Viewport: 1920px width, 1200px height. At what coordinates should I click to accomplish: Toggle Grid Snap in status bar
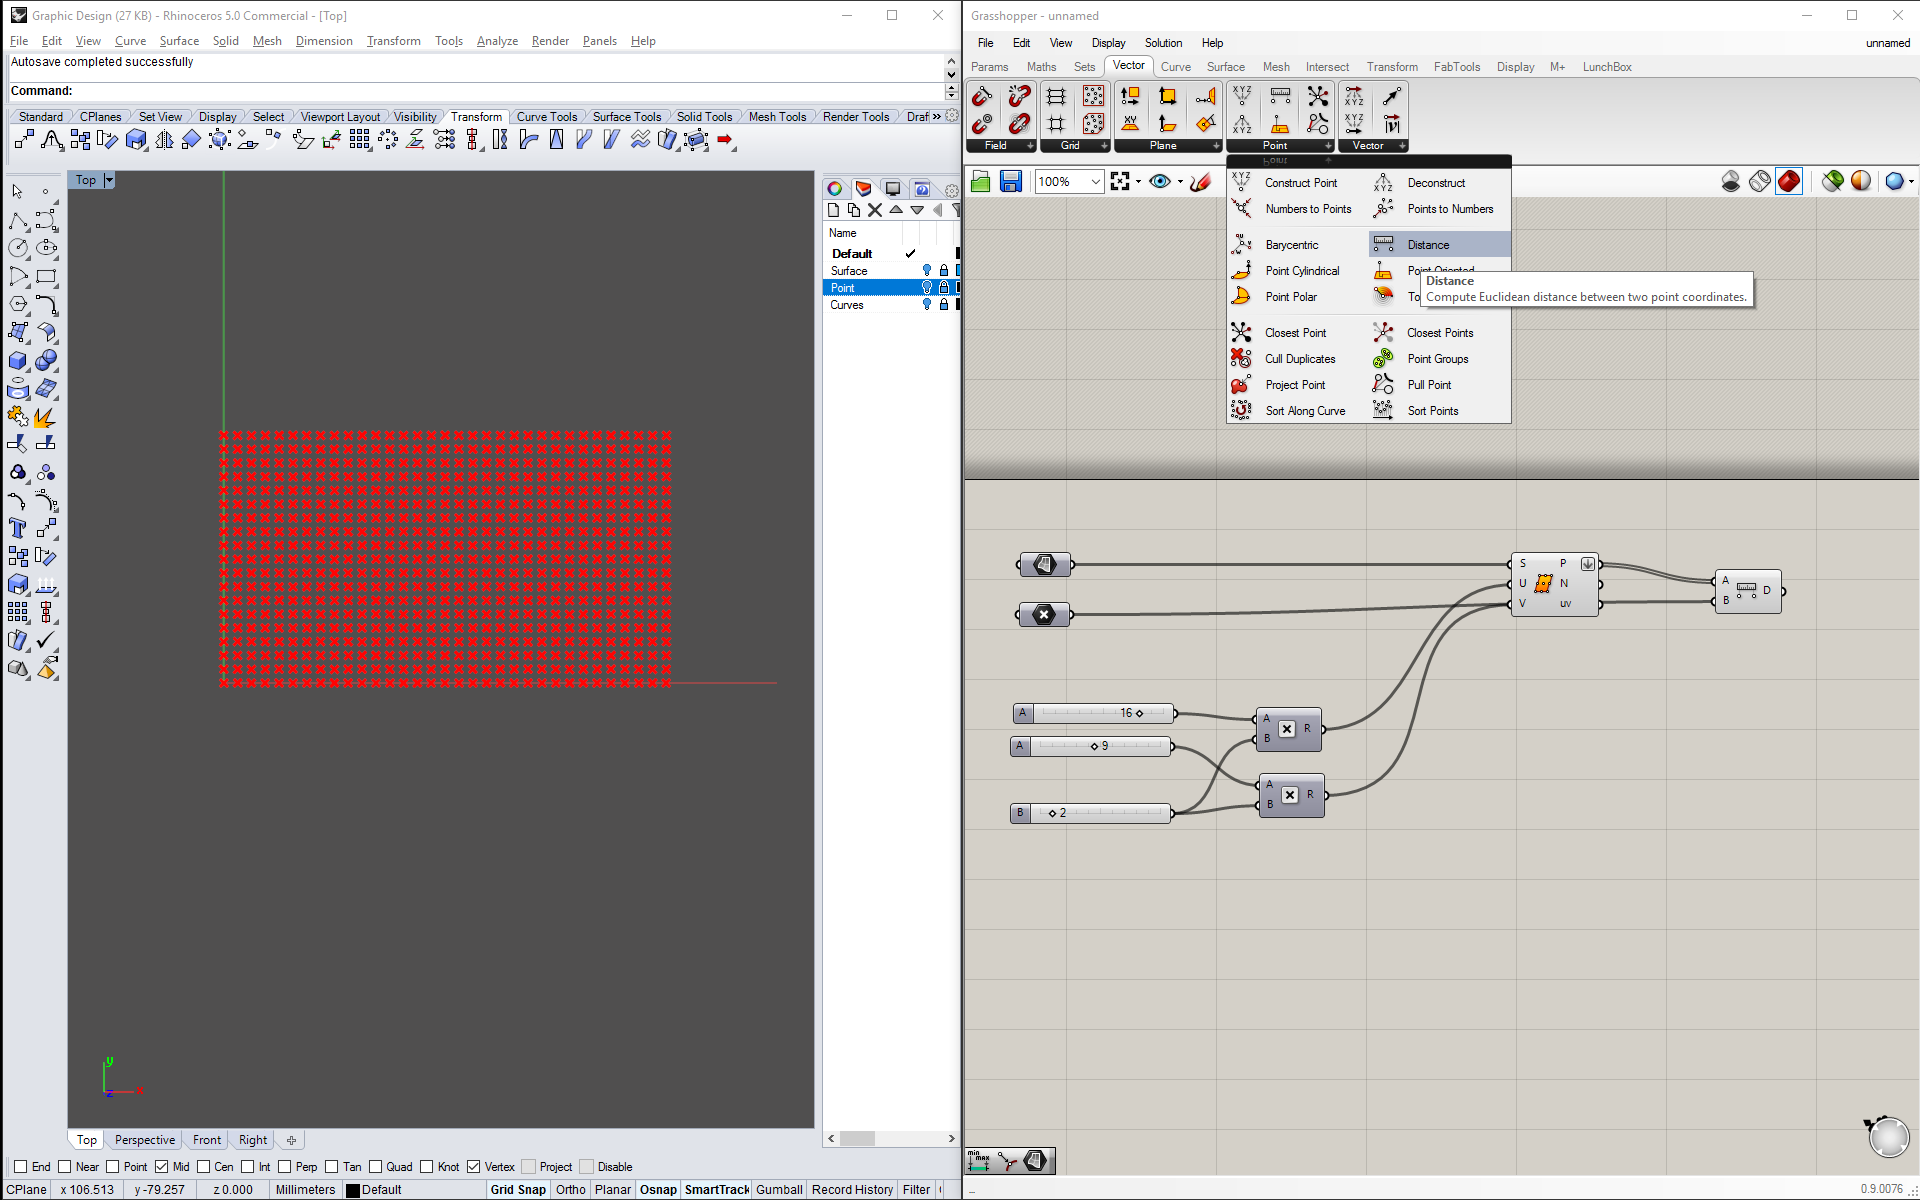coord(518,1189)
